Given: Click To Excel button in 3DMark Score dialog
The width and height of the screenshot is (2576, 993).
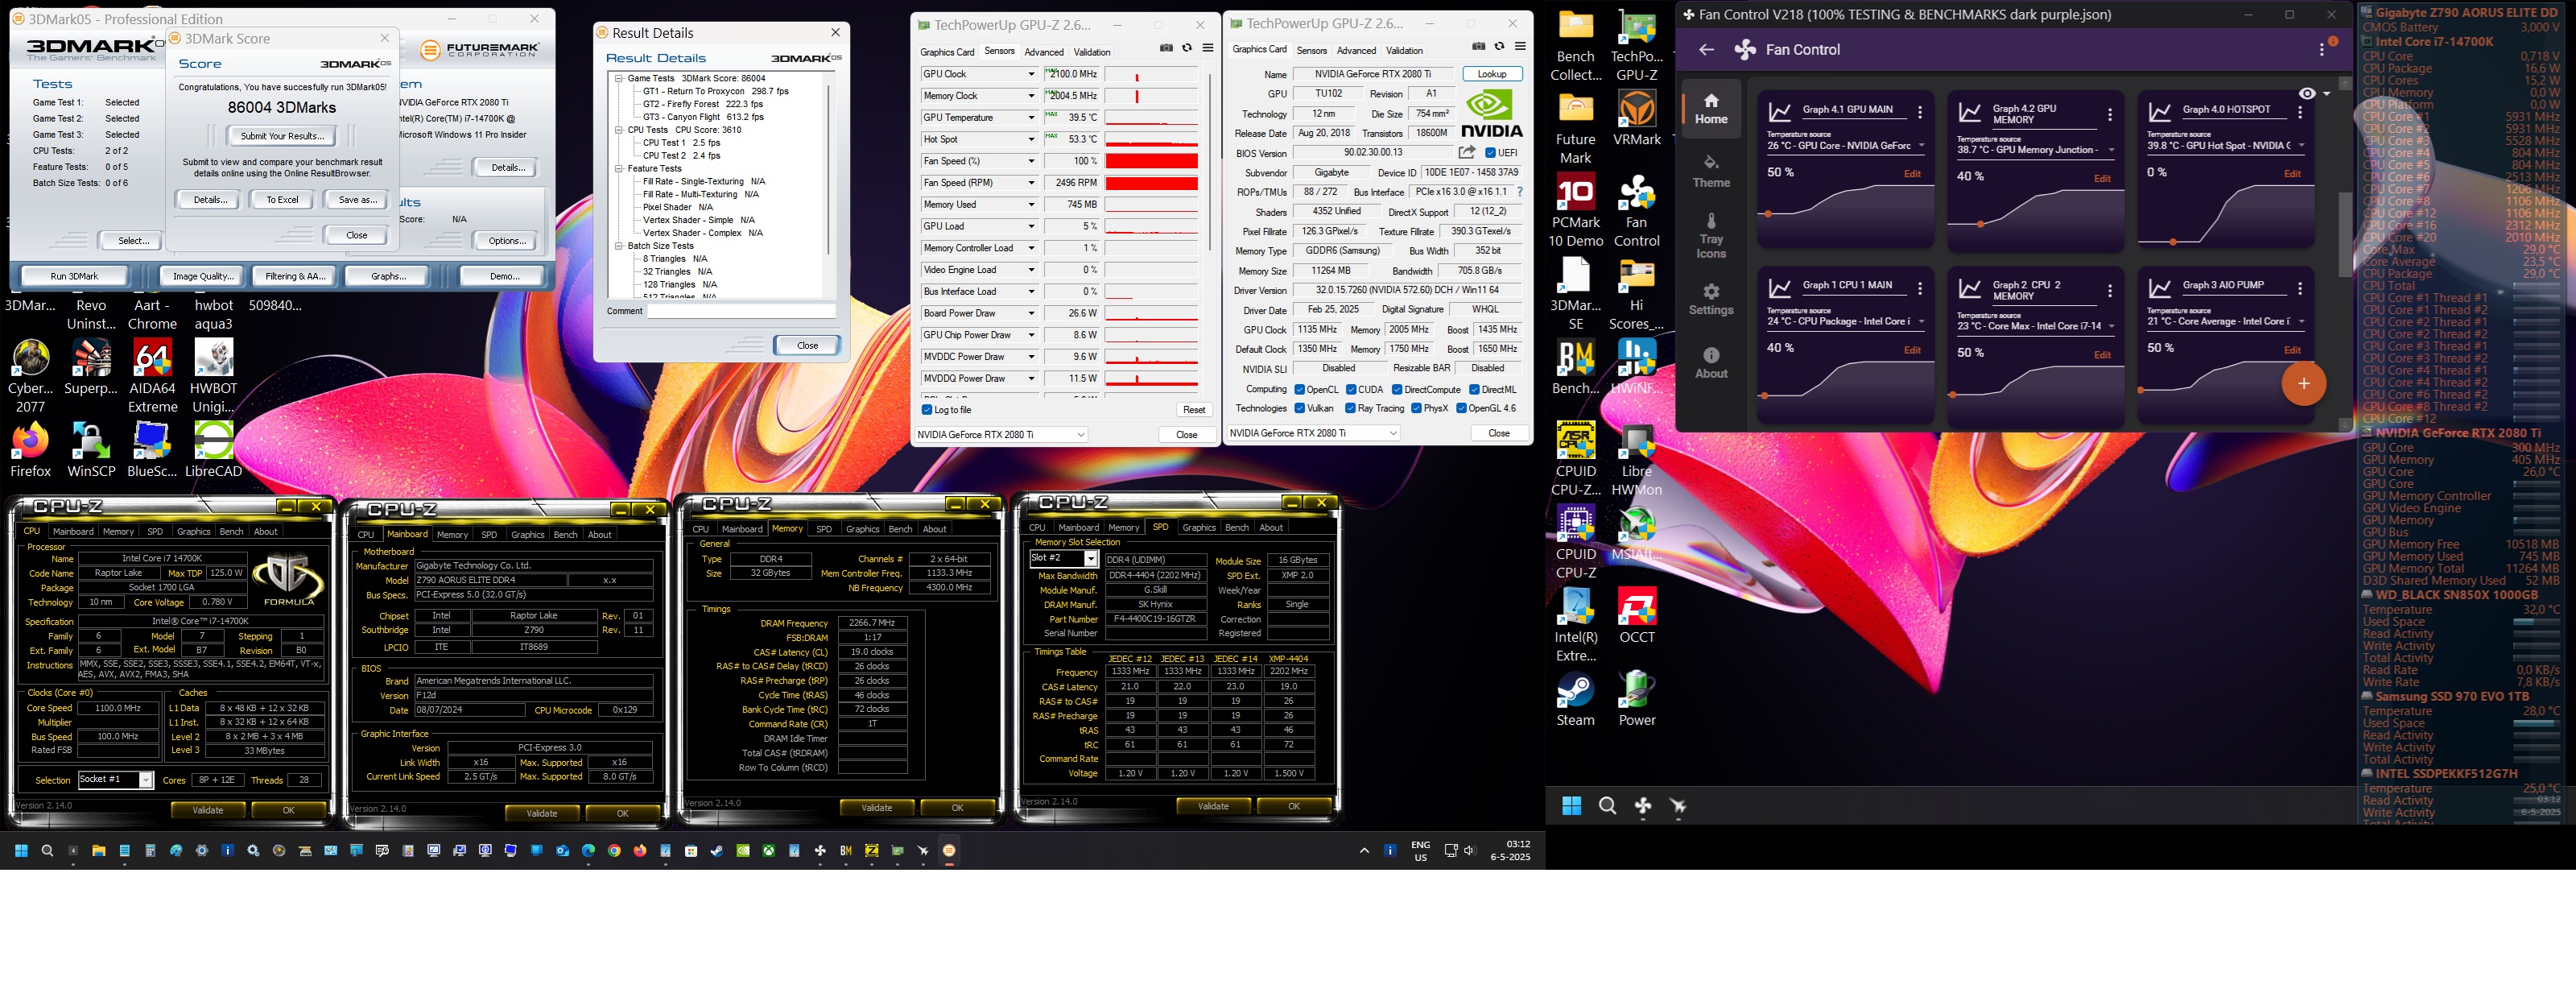Looking at the screenshot, I should pyautogui.click(x=282, y=200).
